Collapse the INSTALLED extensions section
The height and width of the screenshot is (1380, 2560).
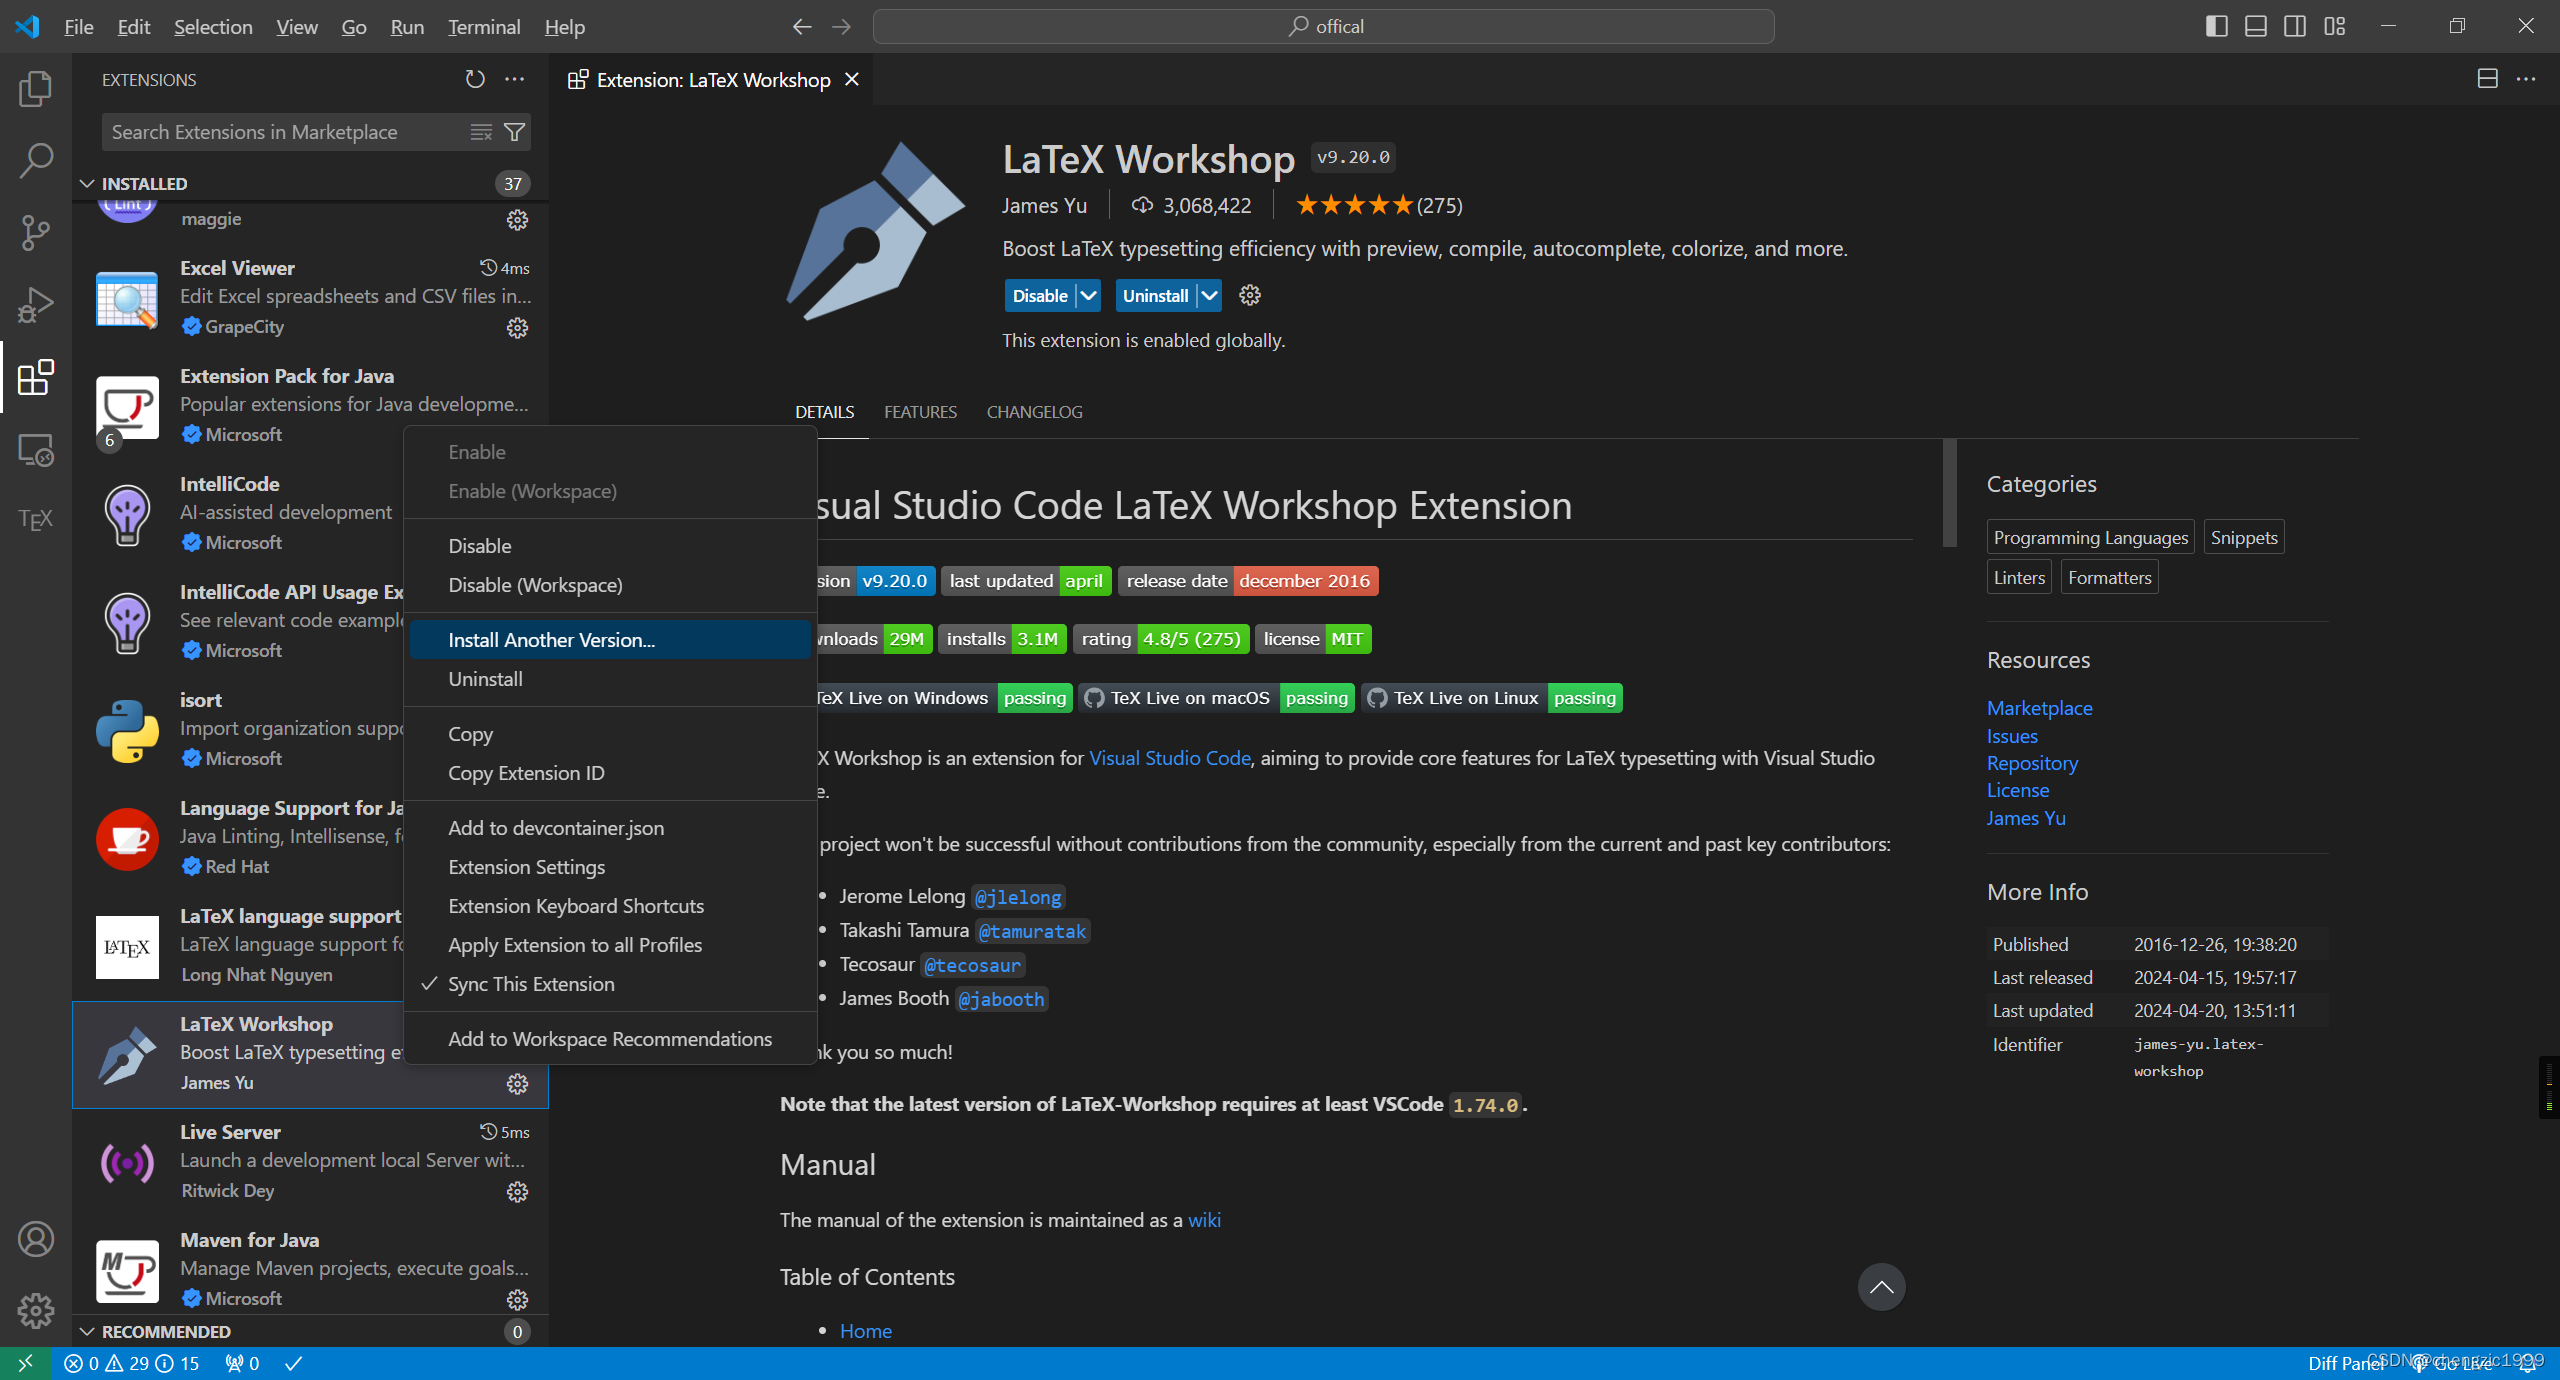87,184
